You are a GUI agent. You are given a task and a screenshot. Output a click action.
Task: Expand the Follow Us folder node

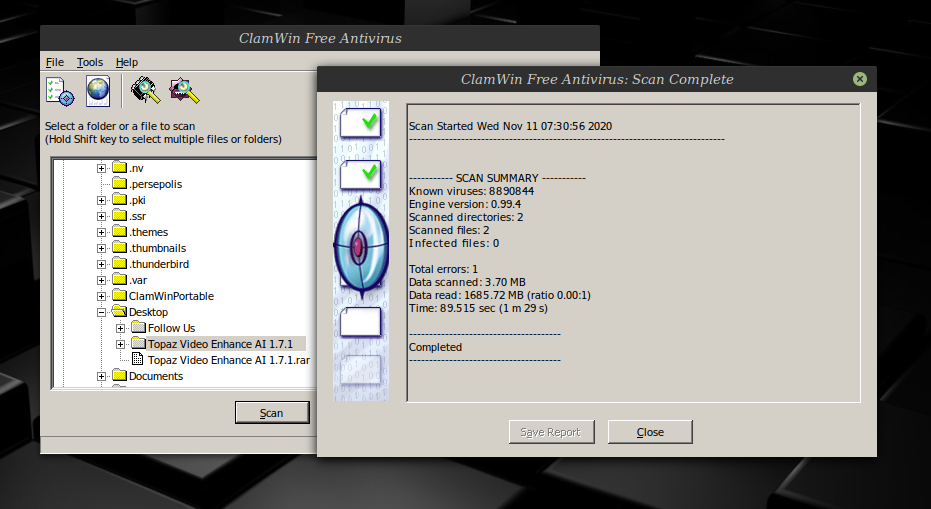coord(121,328)
